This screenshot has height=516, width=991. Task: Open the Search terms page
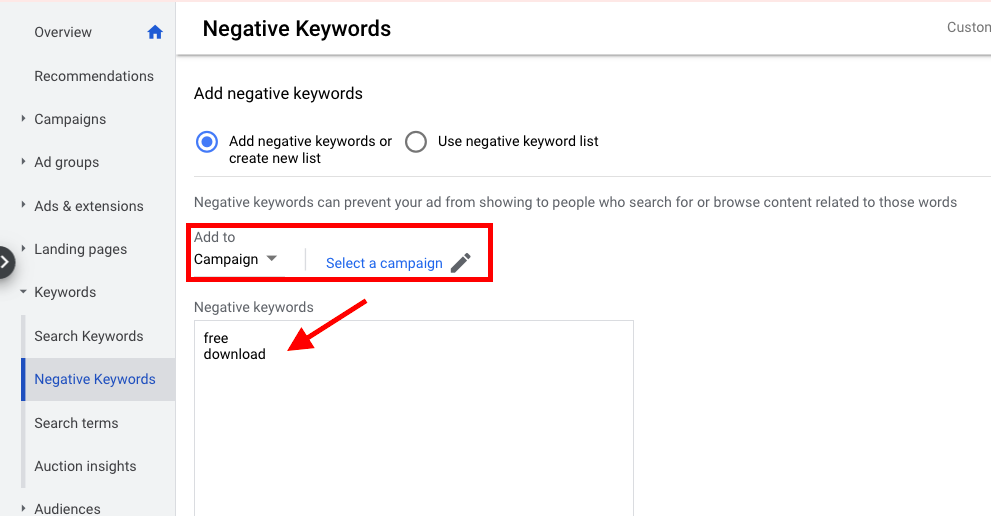pos(76,423)
